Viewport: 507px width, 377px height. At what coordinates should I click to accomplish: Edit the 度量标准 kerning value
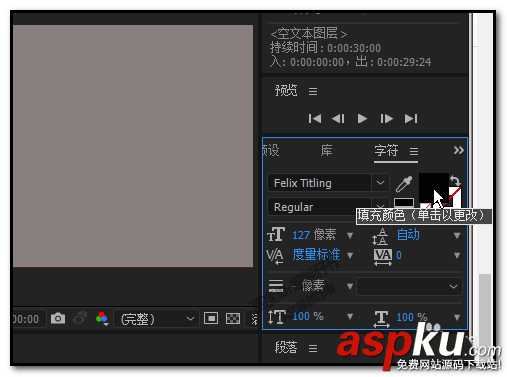[x=316, y=255]
